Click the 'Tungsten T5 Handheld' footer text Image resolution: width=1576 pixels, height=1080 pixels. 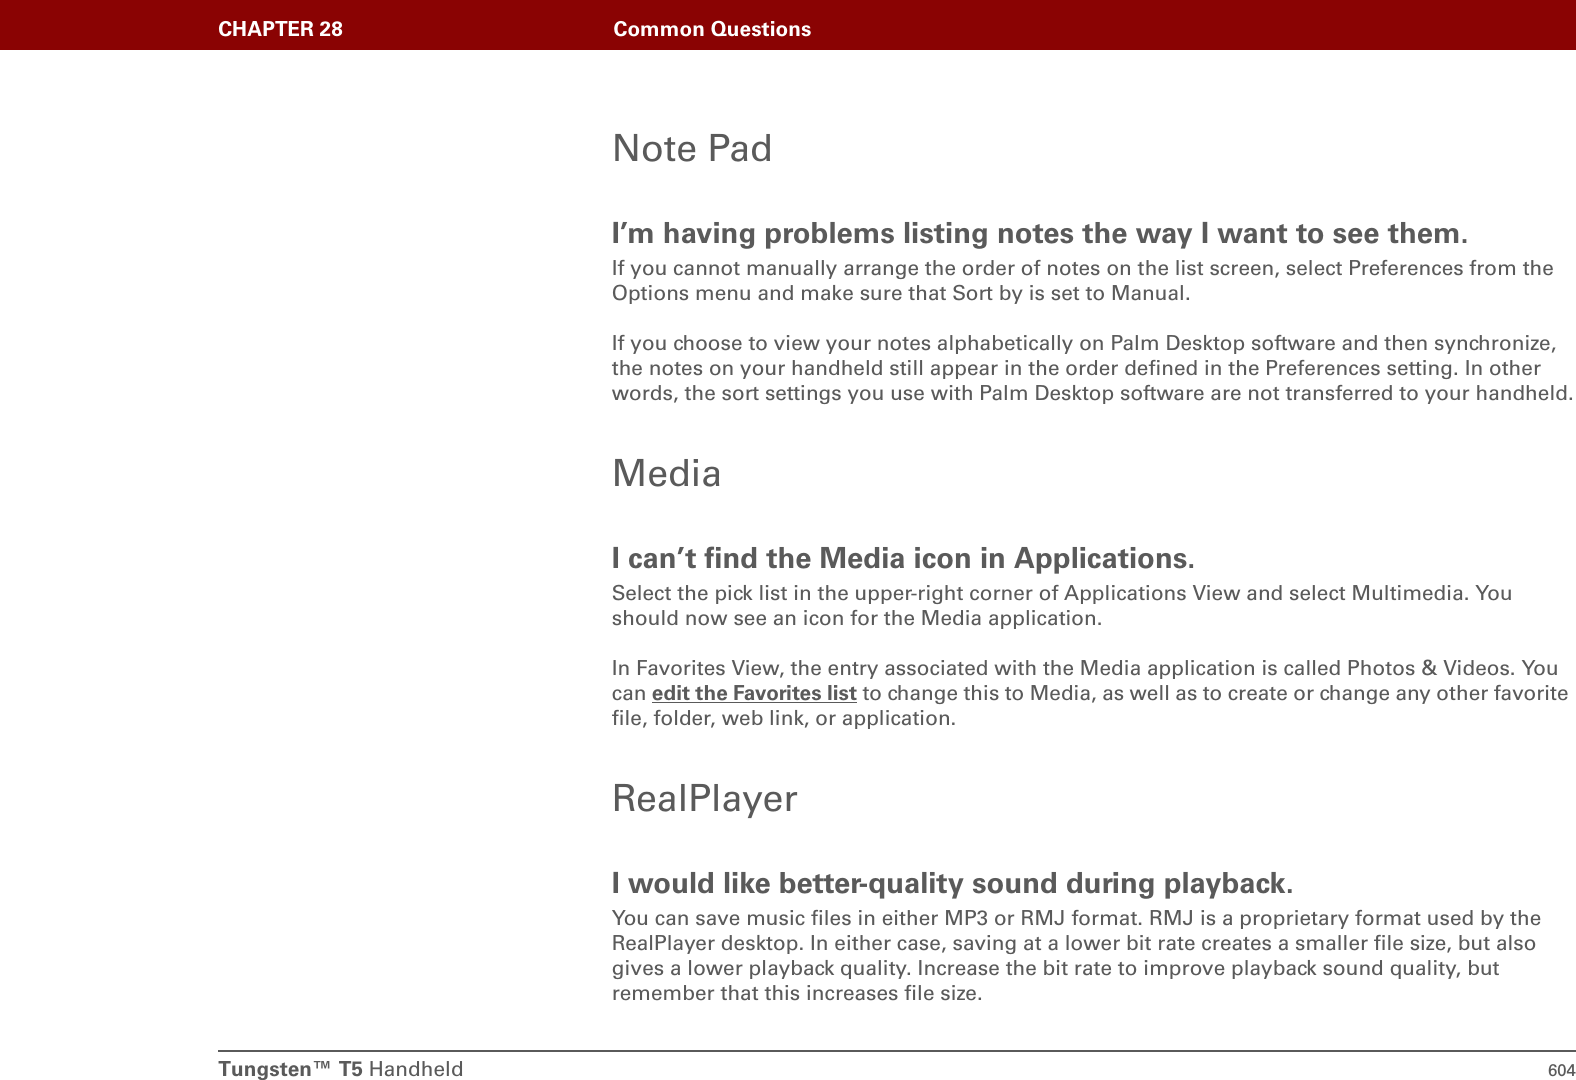pyautogui.click(x=341, y=1069)
